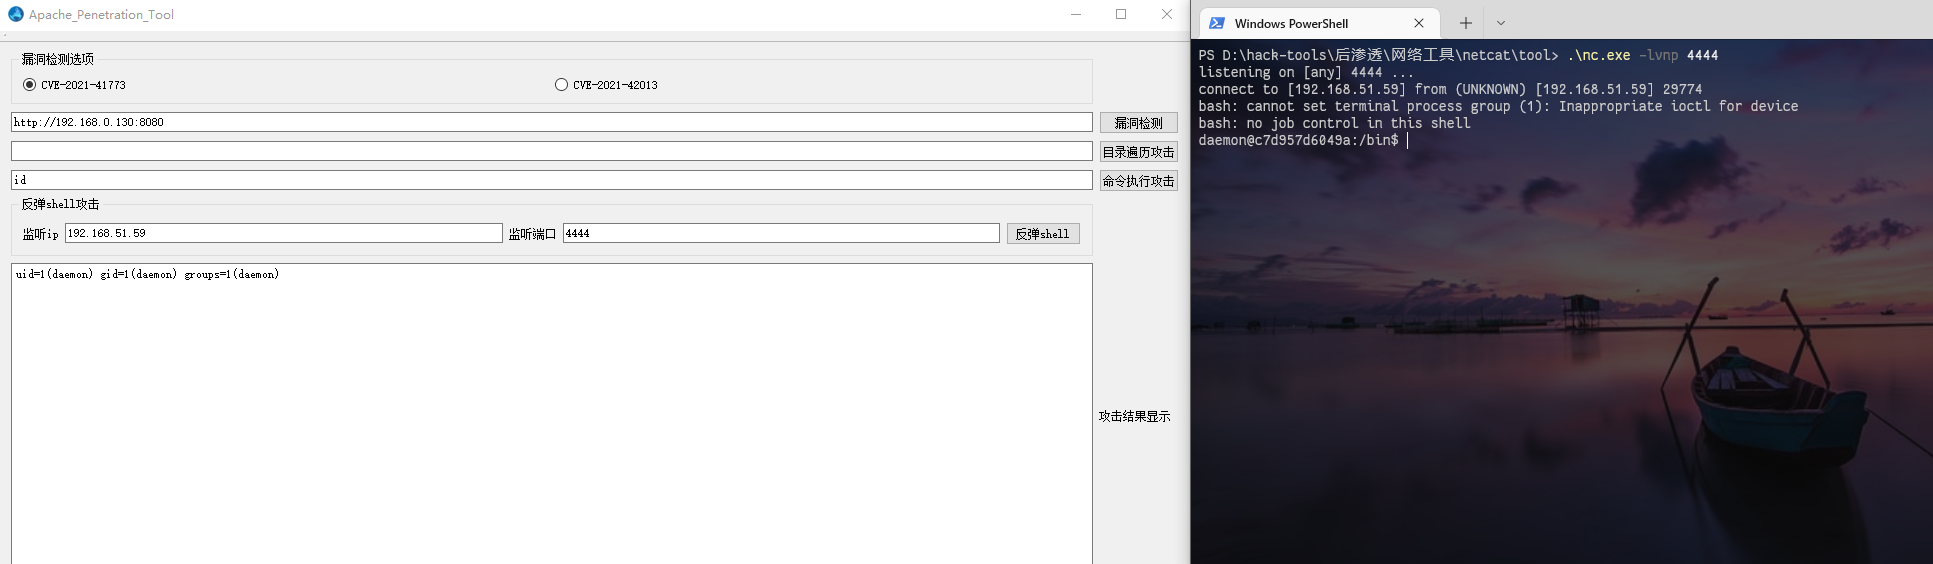Screen dimensions: 1933x564
Task: Click the 监听ip label
Action: 41,234
